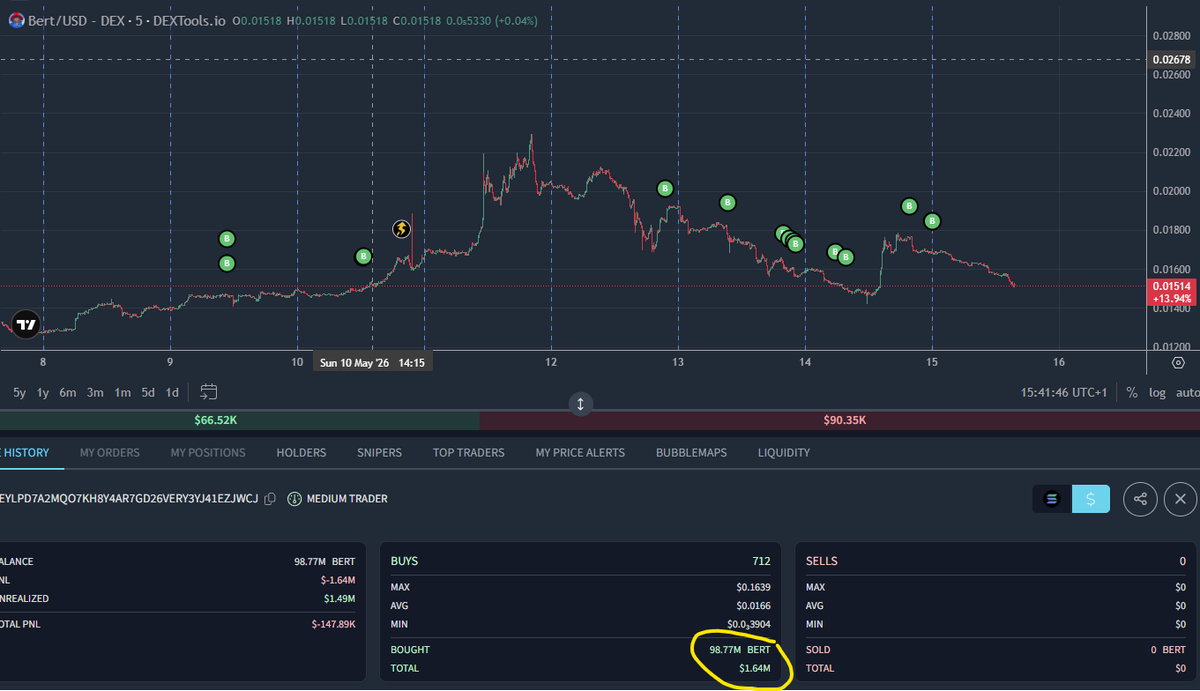
Task: Click the unrealized value $1.49M
Action: (x=339, y=598)
